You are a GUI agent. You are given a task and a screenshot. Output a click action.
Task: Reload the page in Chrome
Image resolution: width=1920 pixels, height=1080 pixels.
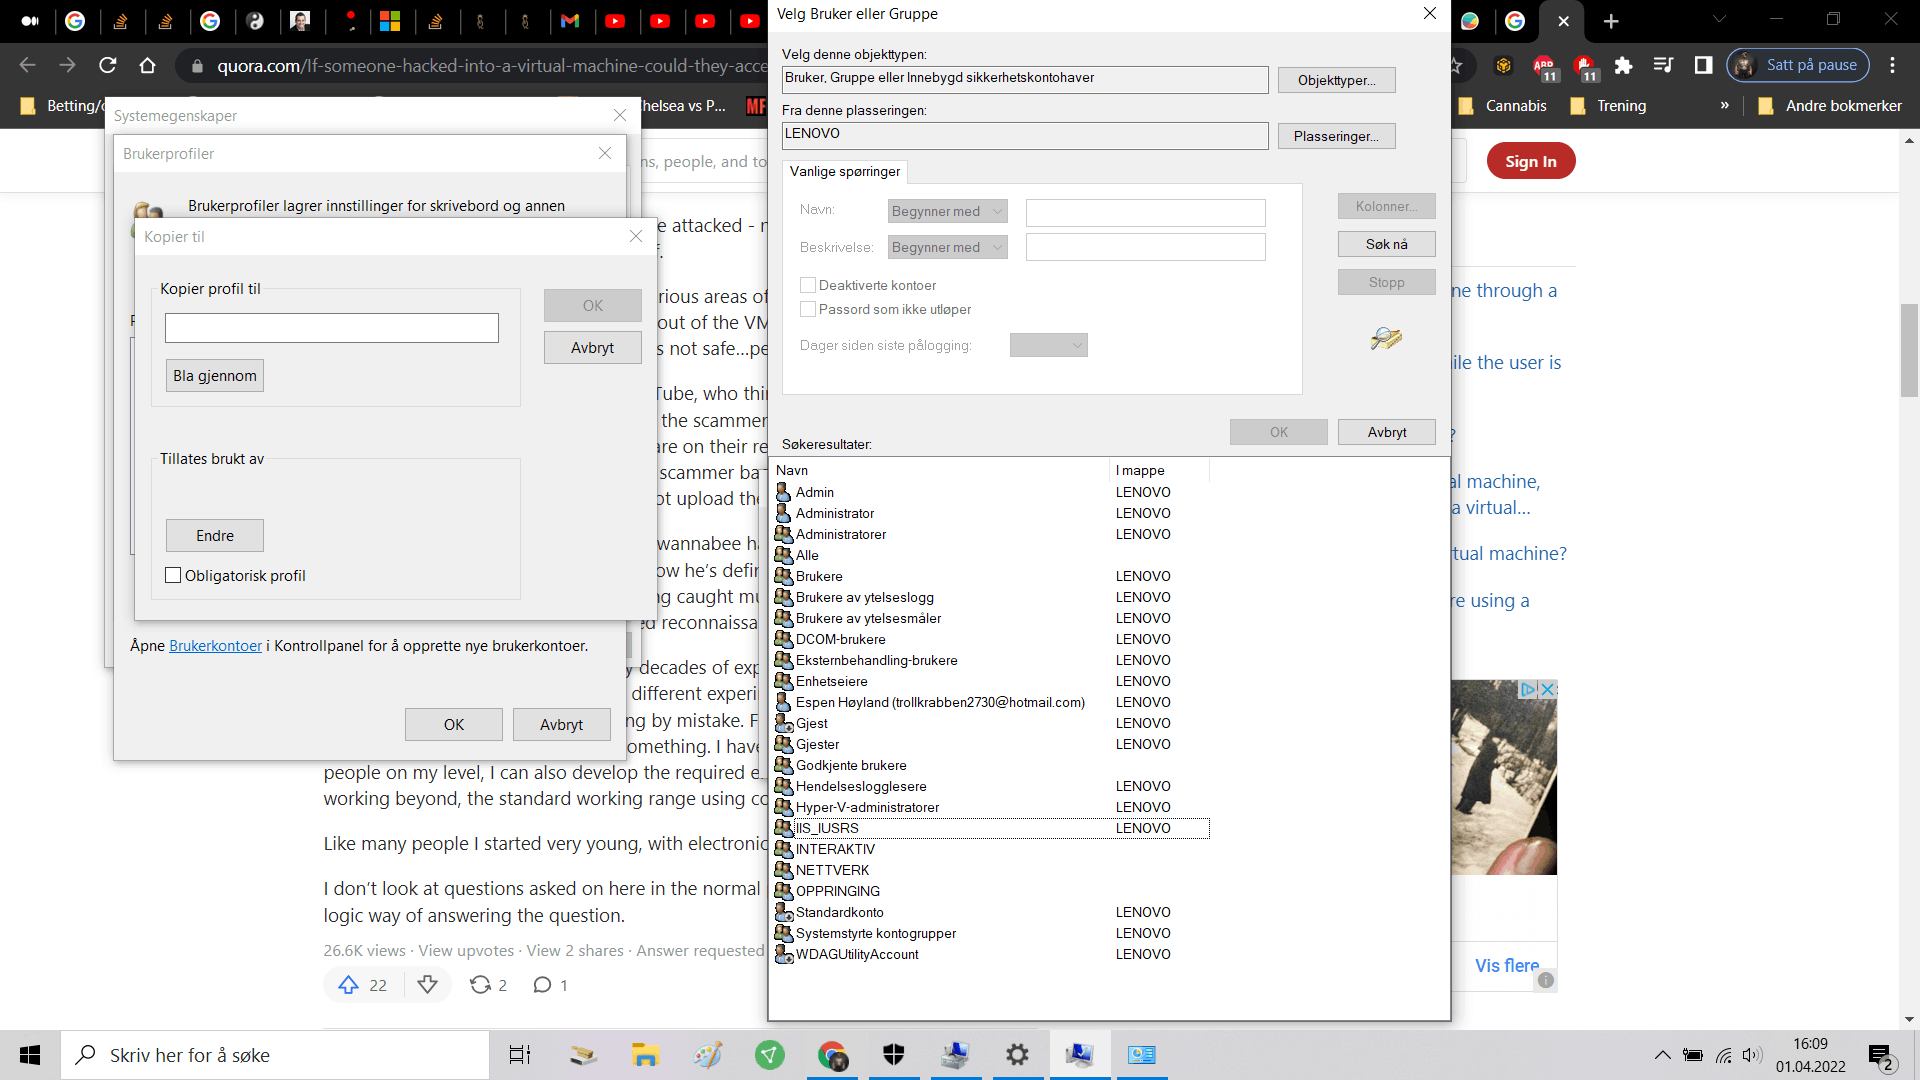click(x=107, y=65)
